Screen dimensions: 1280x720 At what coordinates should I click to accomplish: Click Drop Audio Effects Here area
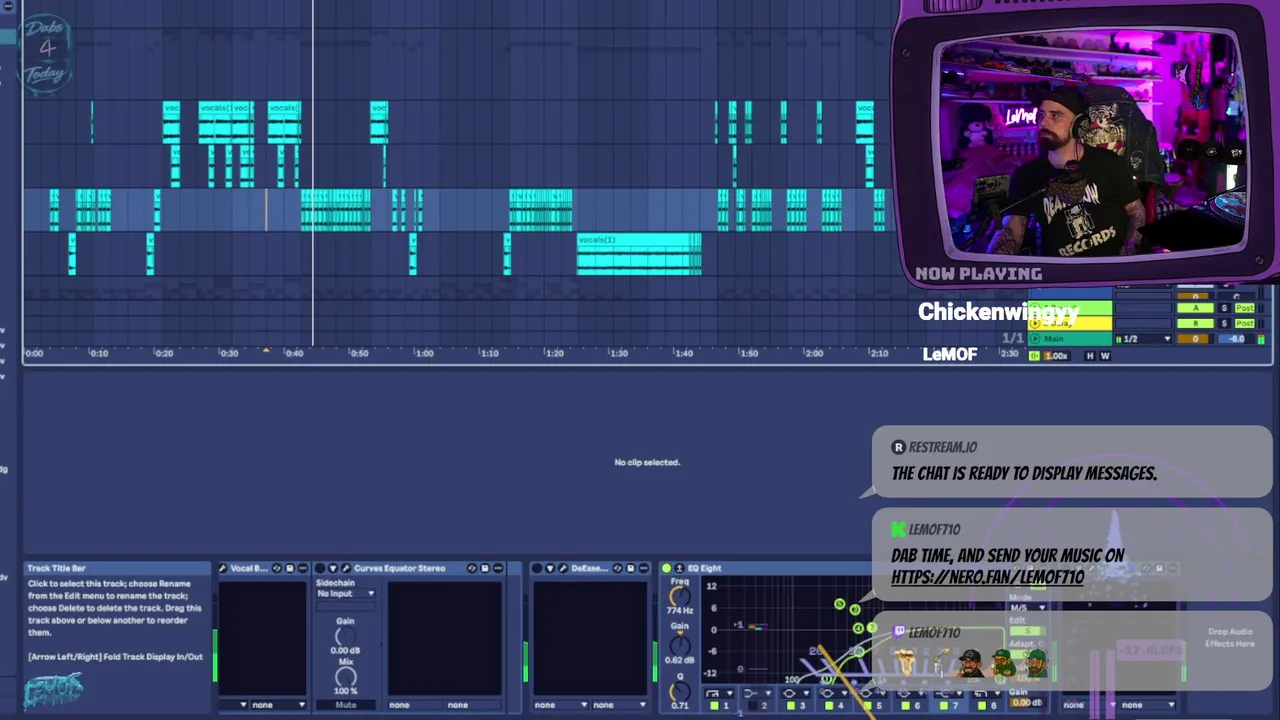click(x=1230, y=637)
